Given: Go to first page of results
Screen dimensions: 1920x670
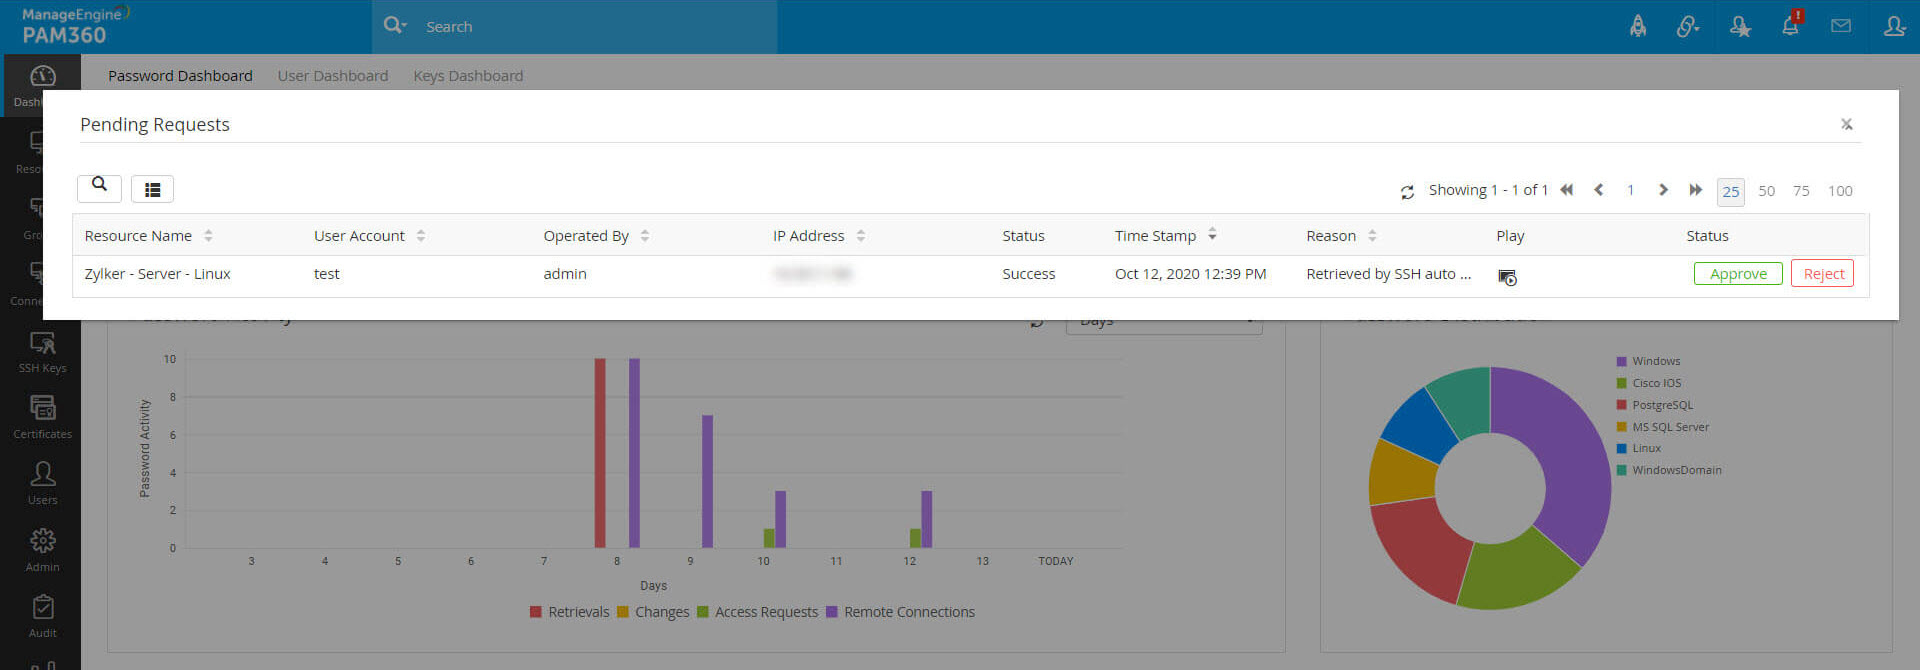Looking at the screenshot, I should tap(1566, 190).
